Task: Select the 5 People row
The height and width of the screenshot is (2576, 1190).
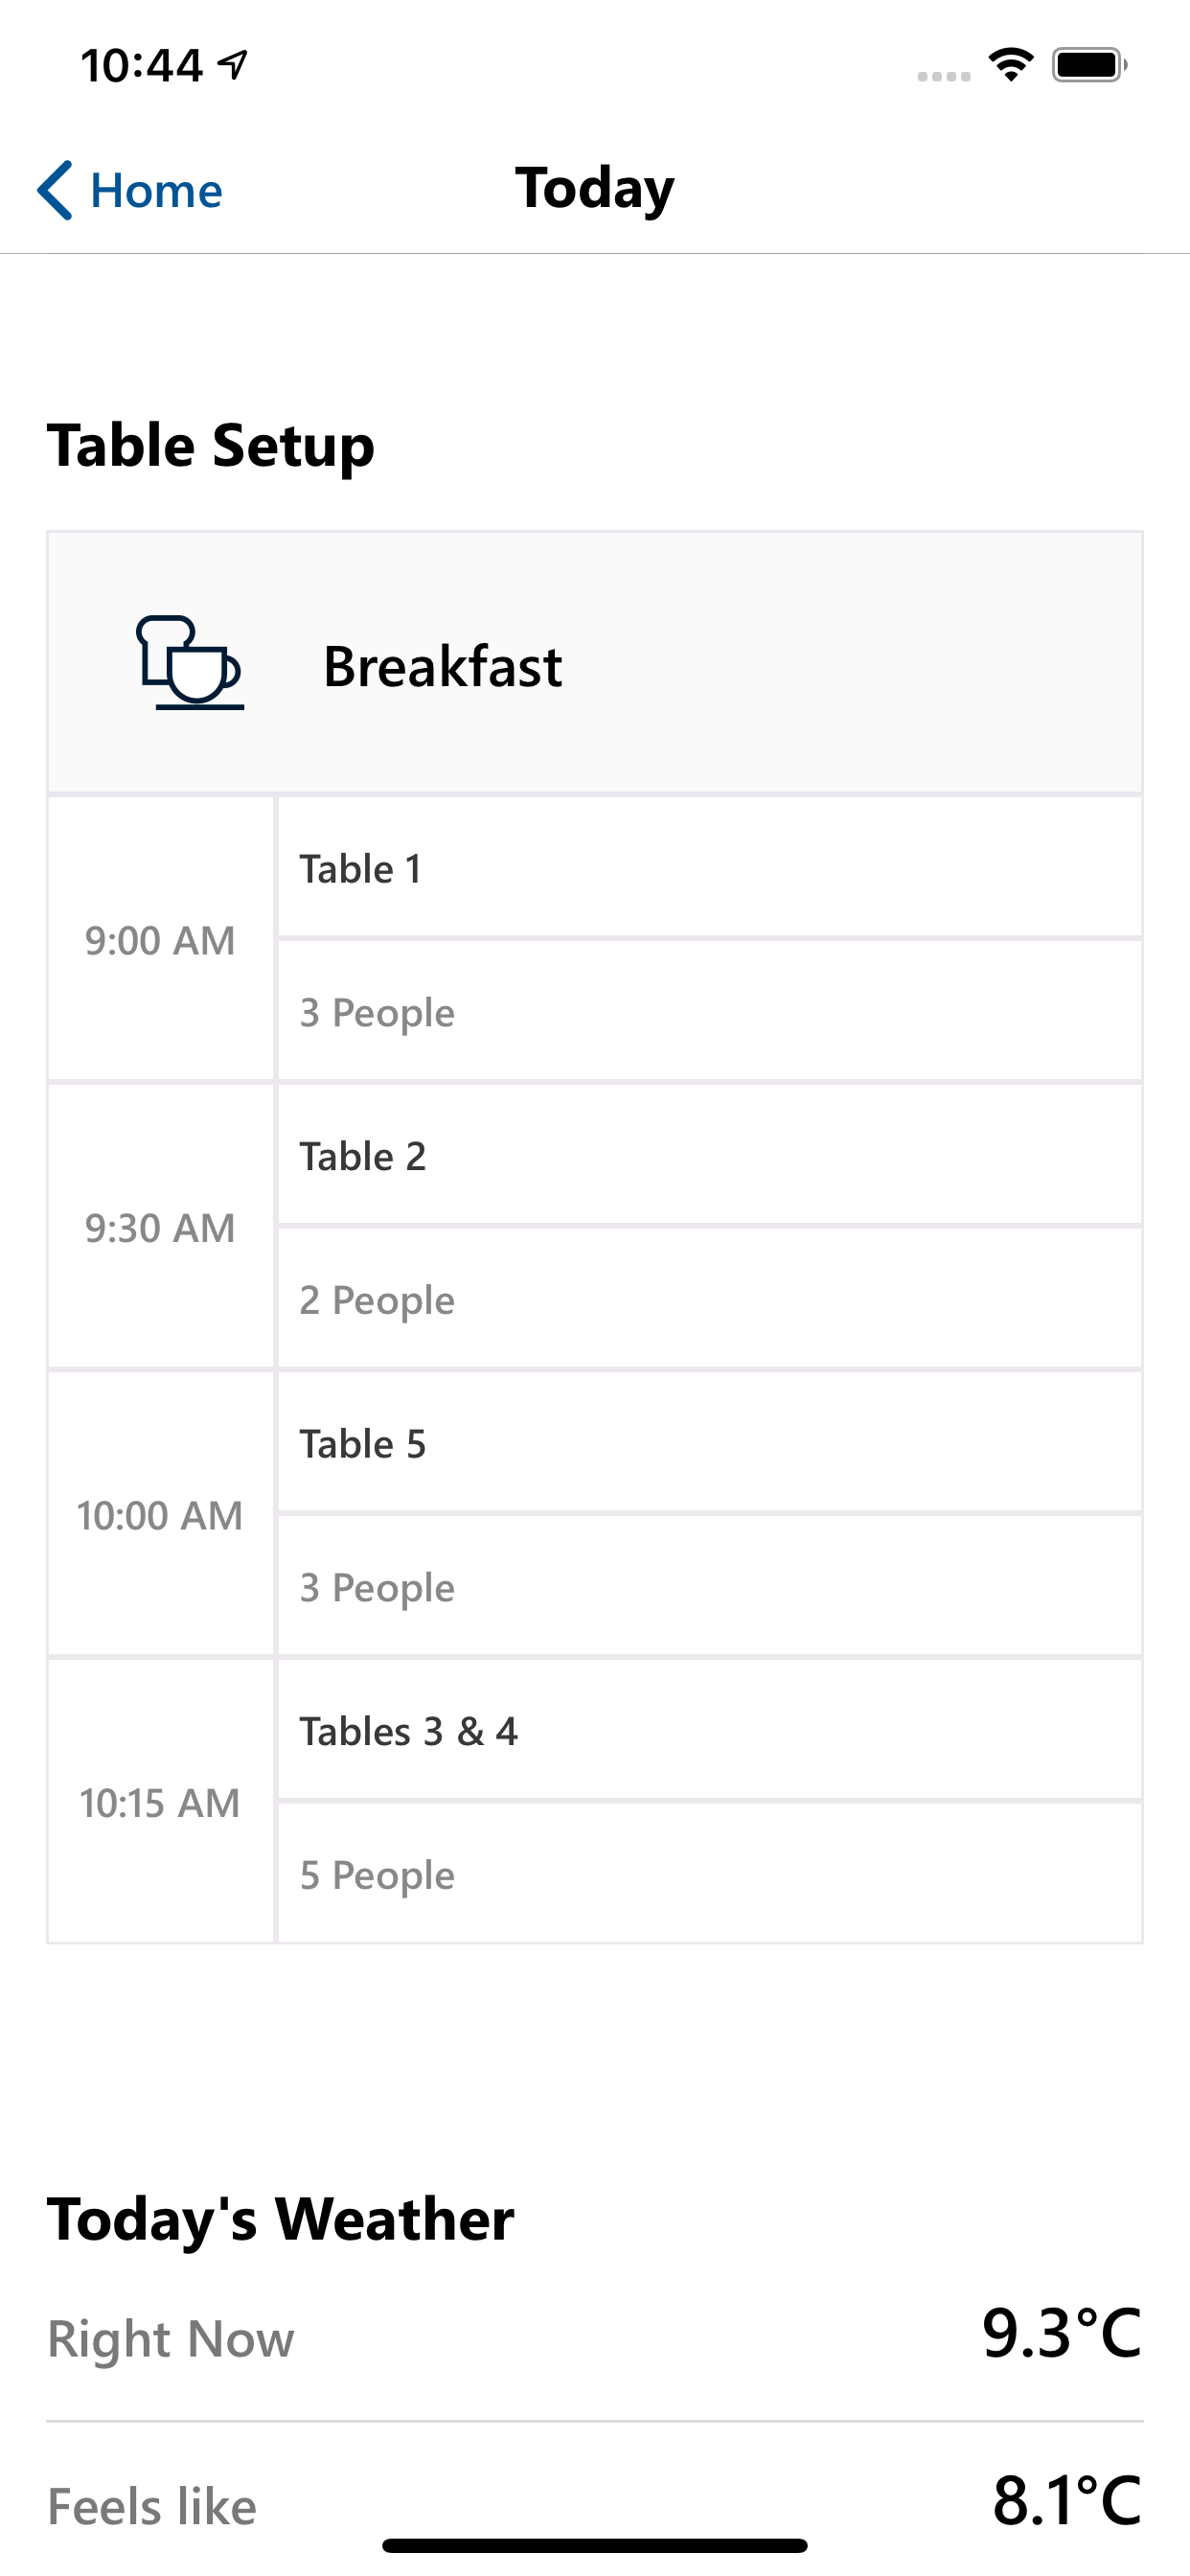Action: [710, 1874]
